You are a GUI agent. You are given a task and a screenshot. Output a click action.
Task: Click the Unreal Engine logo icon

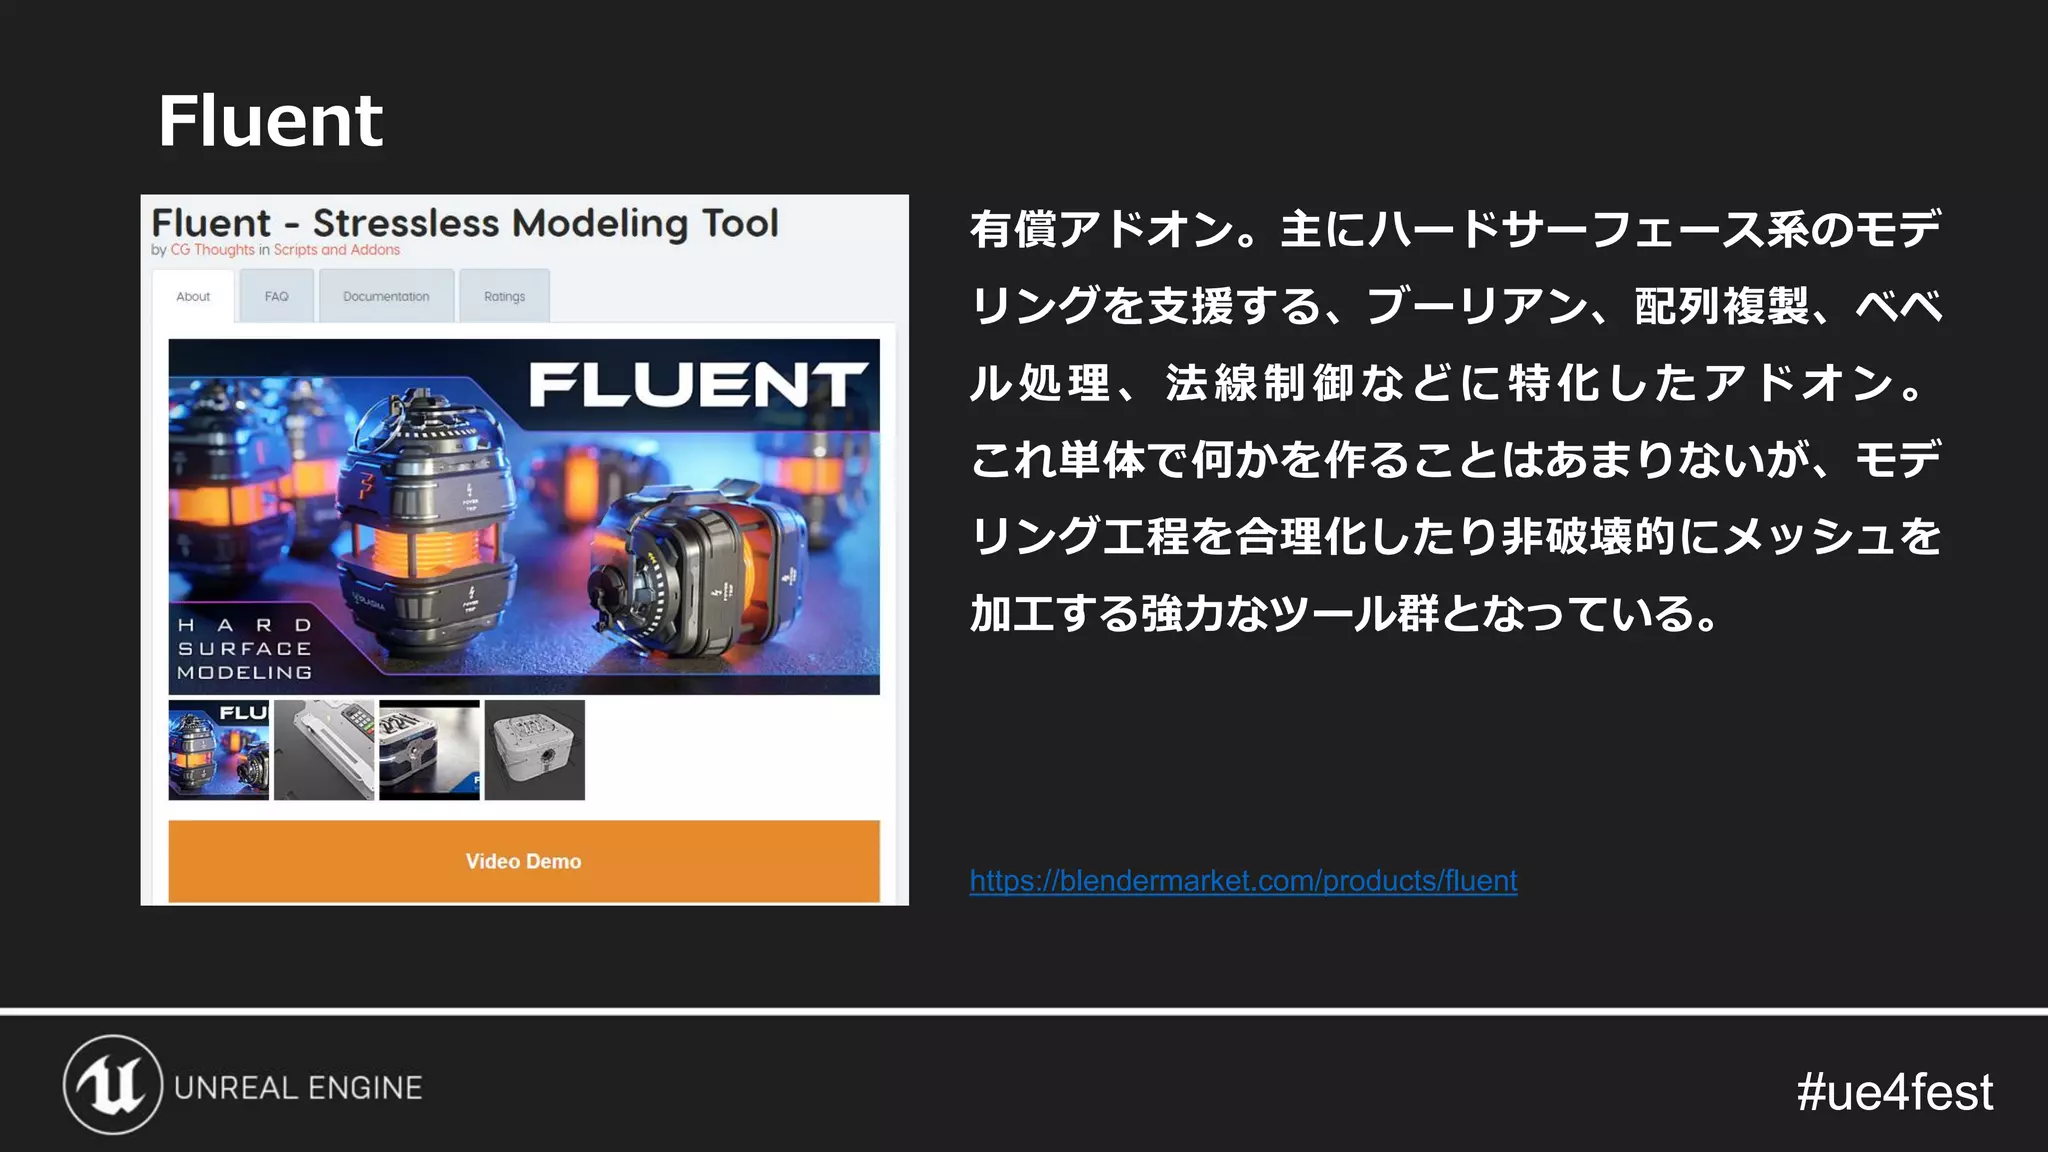113,1085
